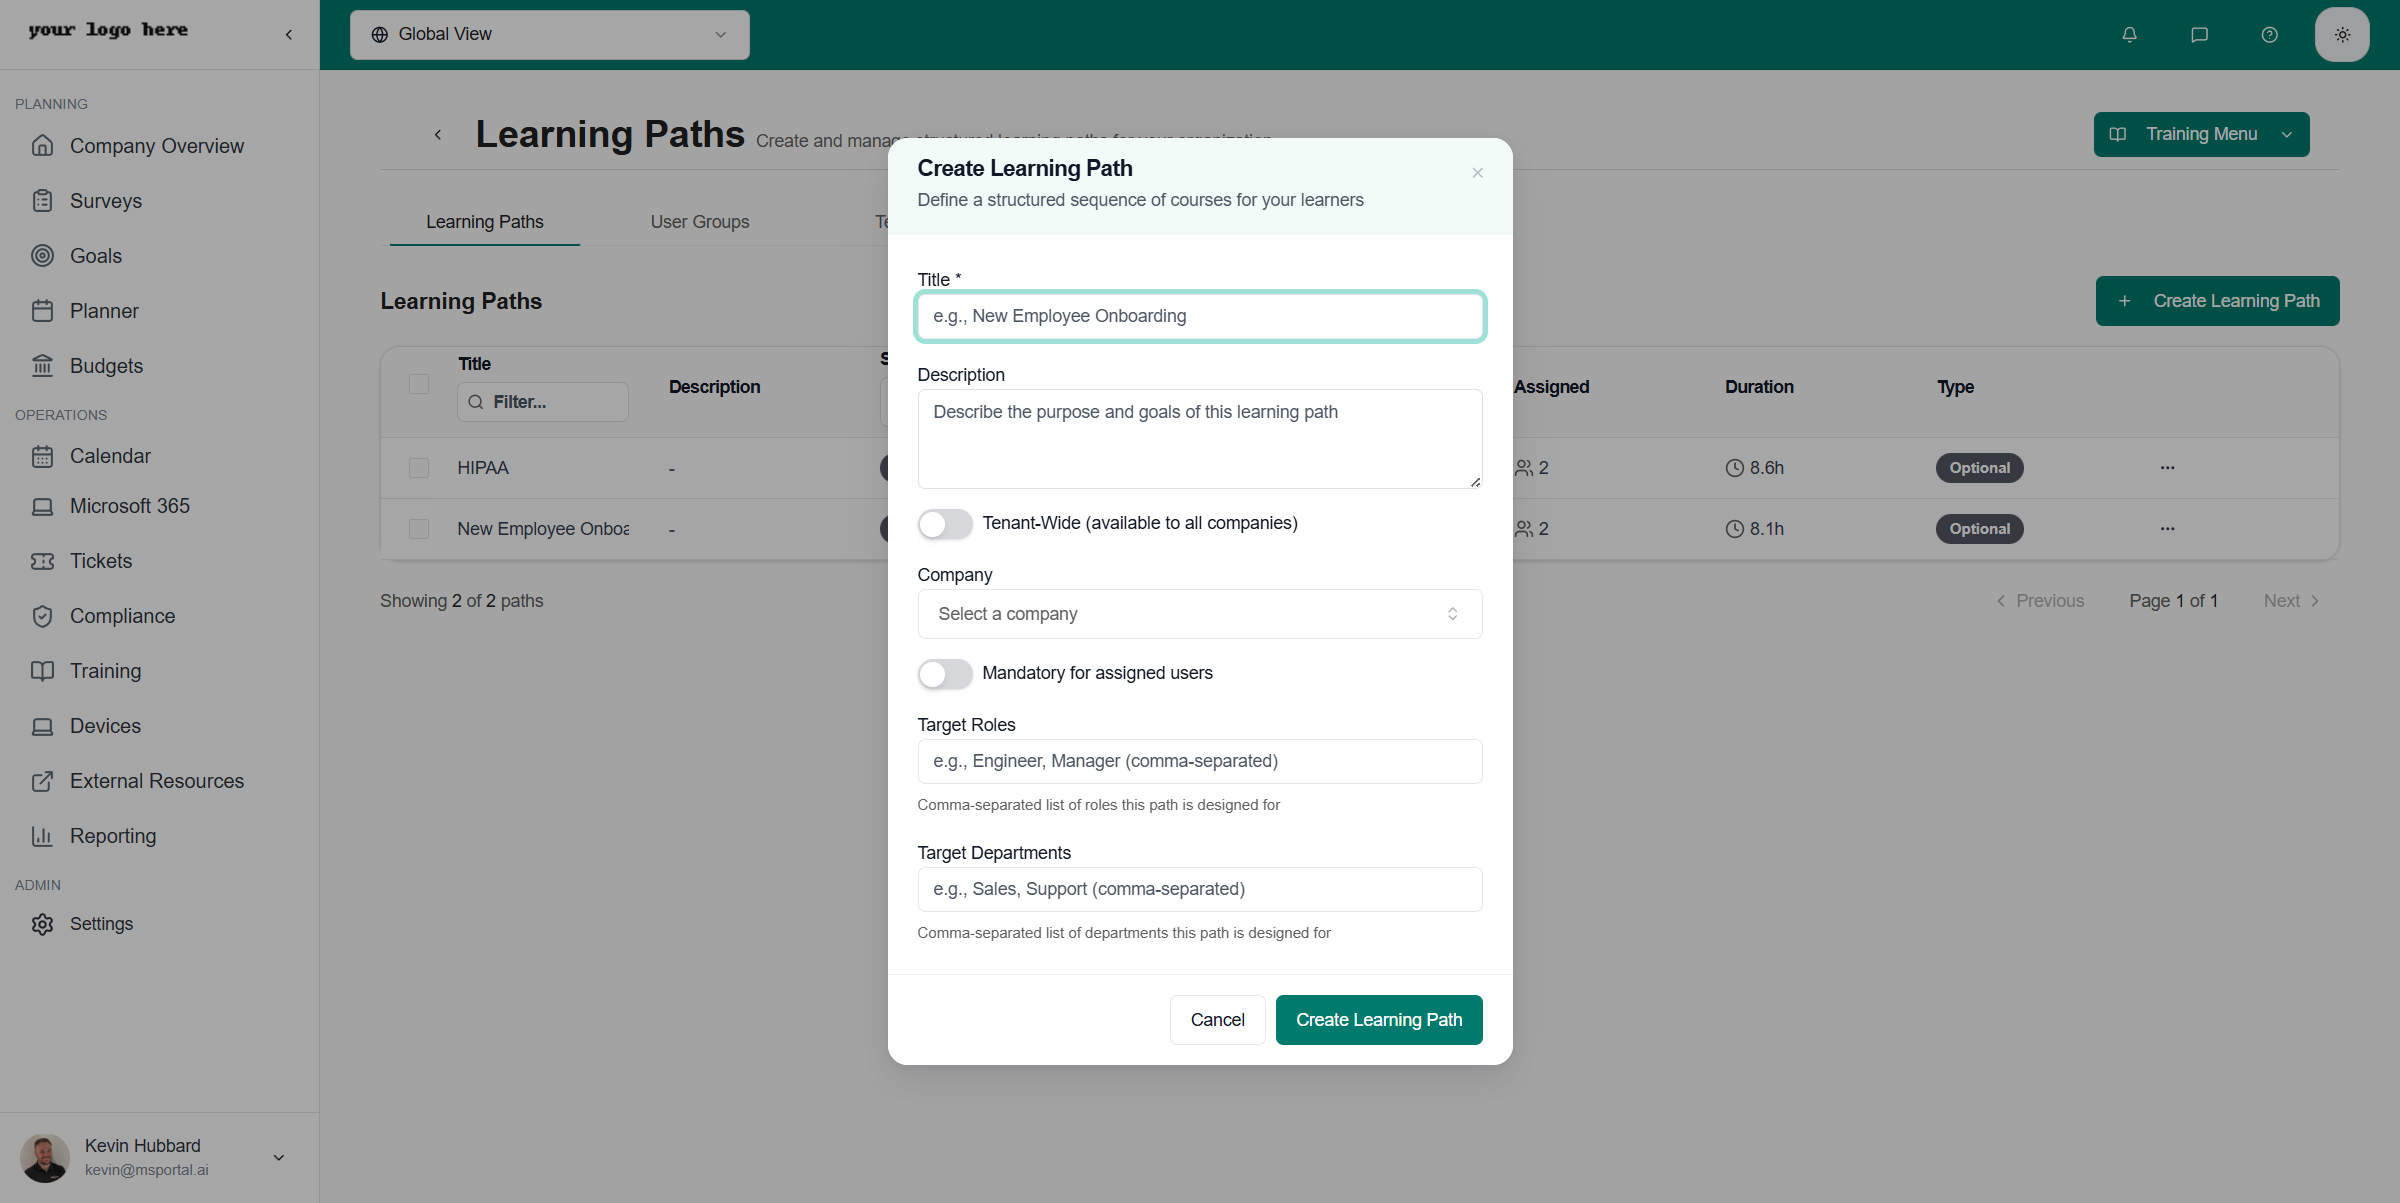
Task: Open Tickets from the sidebar
Action: pos(101,561)
